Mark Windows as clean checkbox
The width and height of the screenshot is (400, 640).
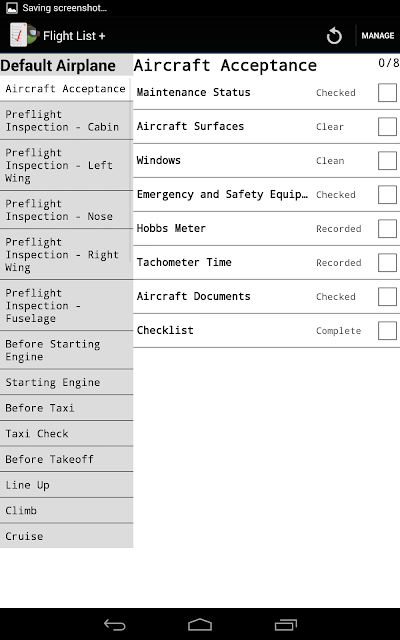click(387, 160)
